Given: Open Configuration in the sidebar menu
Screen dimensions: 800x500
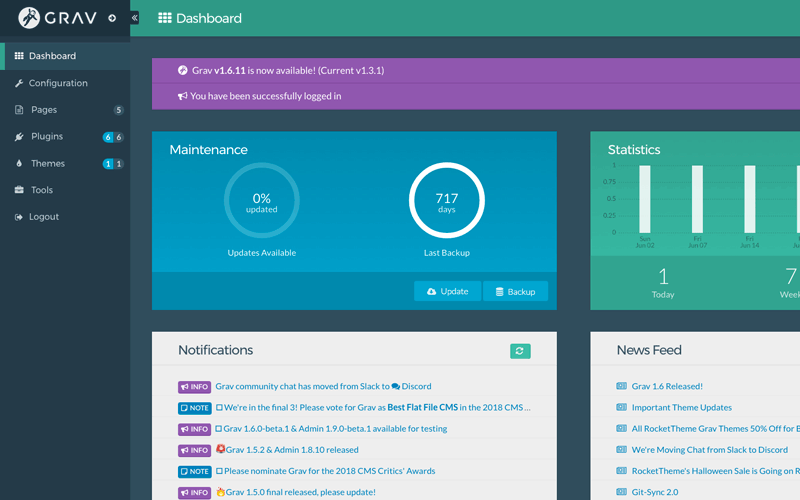Looking at the screenshot, I should tap(65, 83).
